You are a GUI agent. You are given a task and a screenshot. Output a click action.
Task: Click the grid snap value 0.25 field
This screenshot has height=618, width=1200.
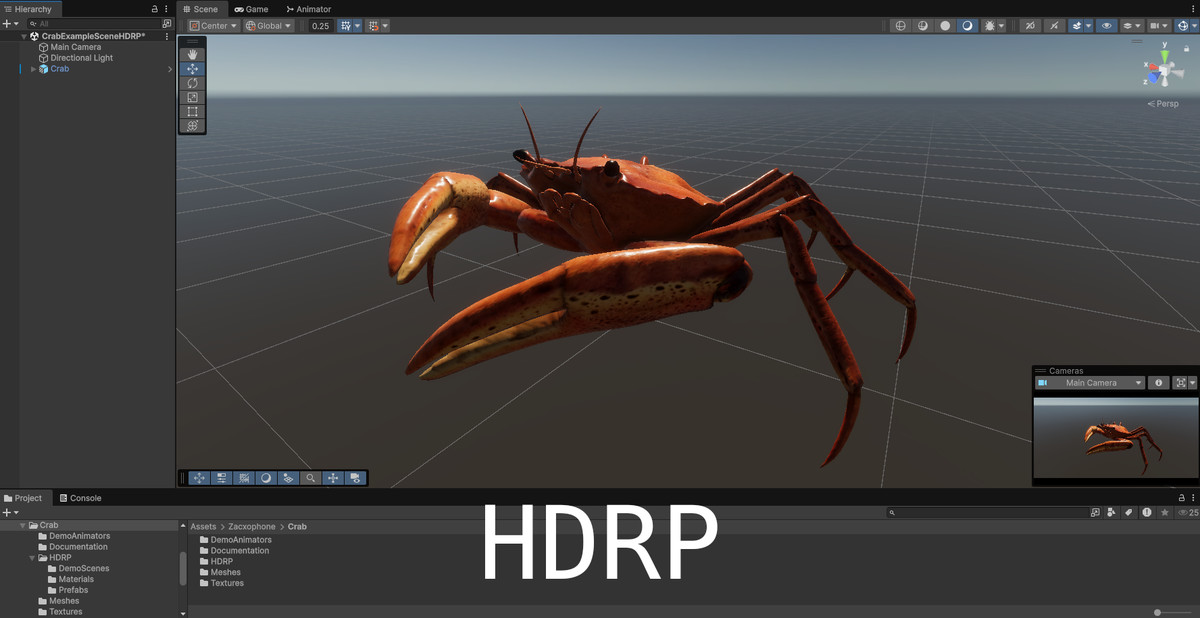[x=320, y=26]
